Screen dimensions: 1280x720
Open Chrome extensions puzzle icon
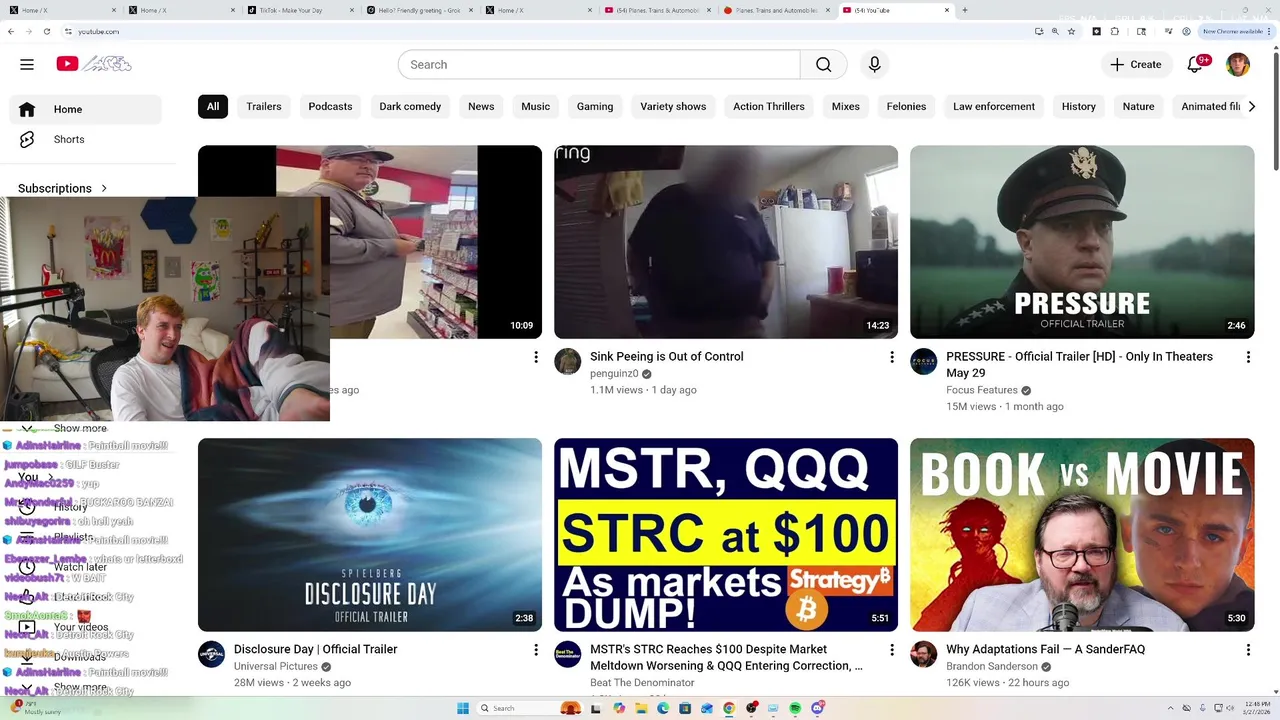pos(1115,31)
